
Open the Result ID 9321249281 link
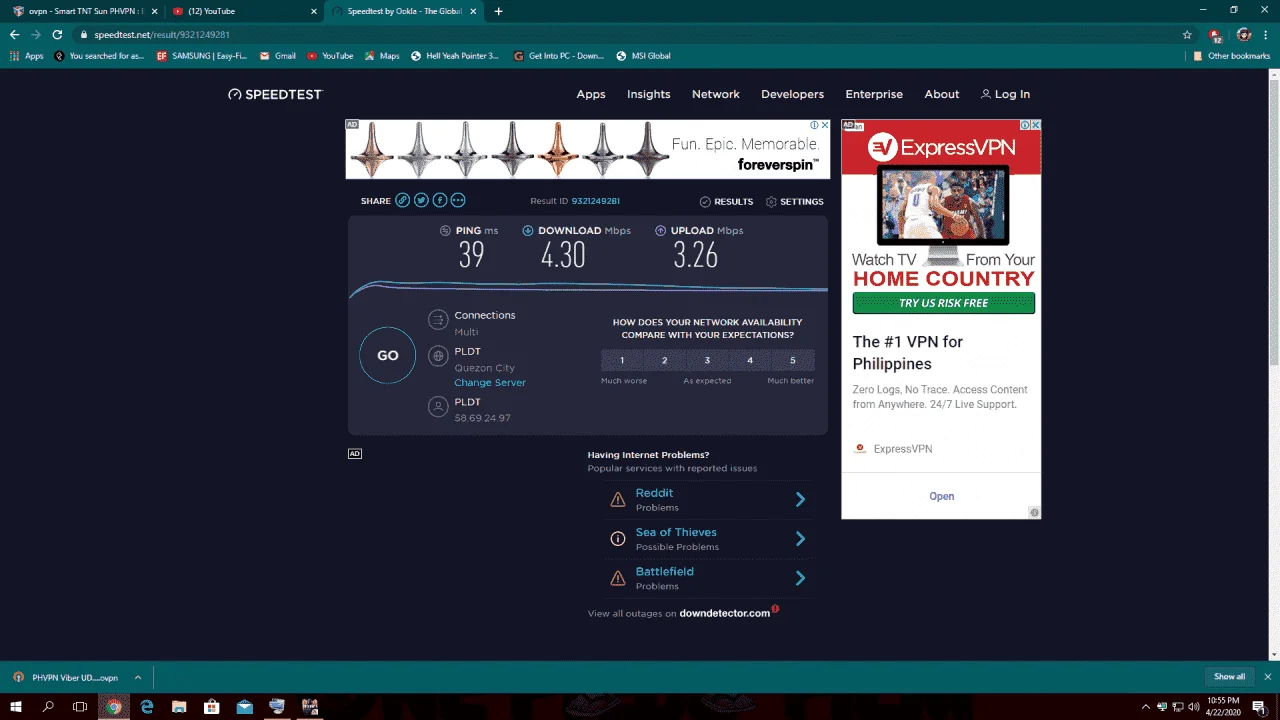click(596, 201)
